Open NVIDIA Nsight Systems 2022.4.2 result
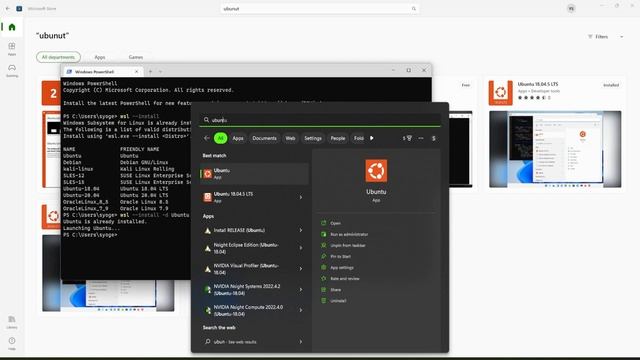Screen dimensions: 640x360 pyautogui.click(x=248, y=289)
